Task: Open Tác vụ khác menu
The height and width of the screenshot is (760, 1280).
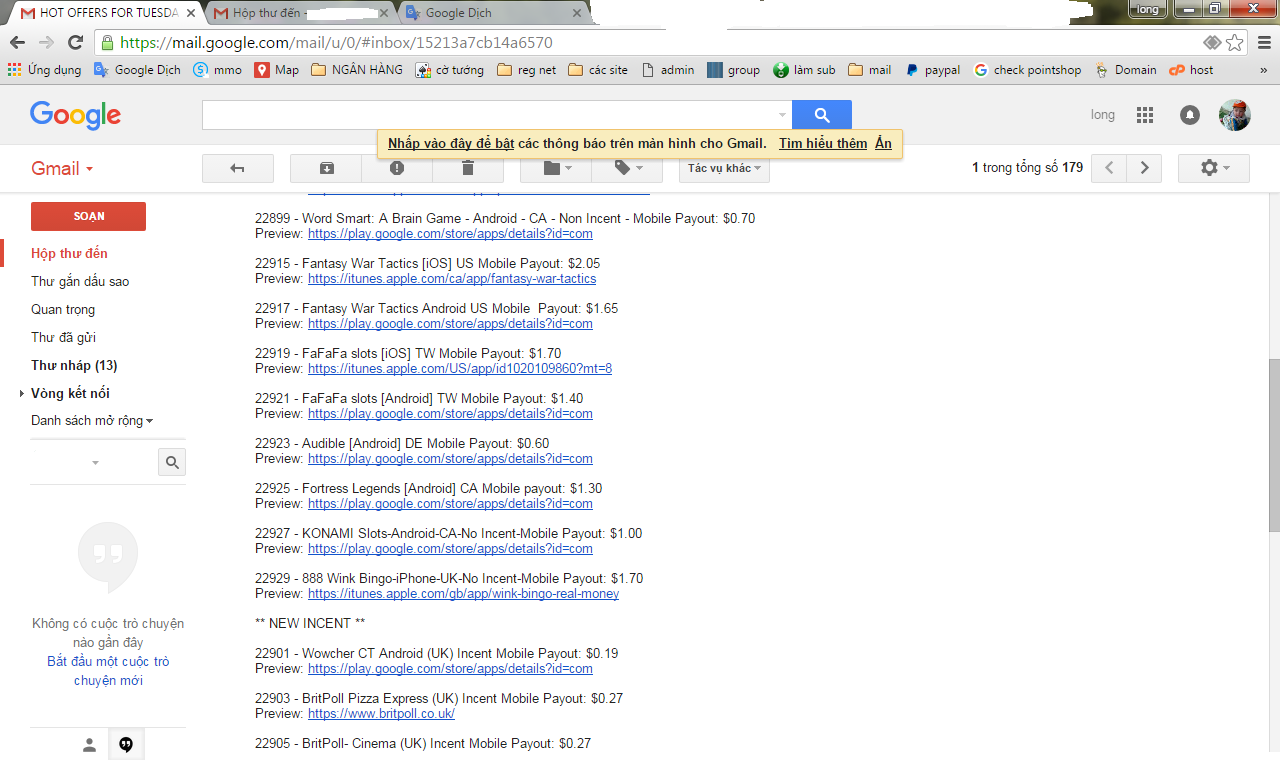Action: [x=724, y=168]
